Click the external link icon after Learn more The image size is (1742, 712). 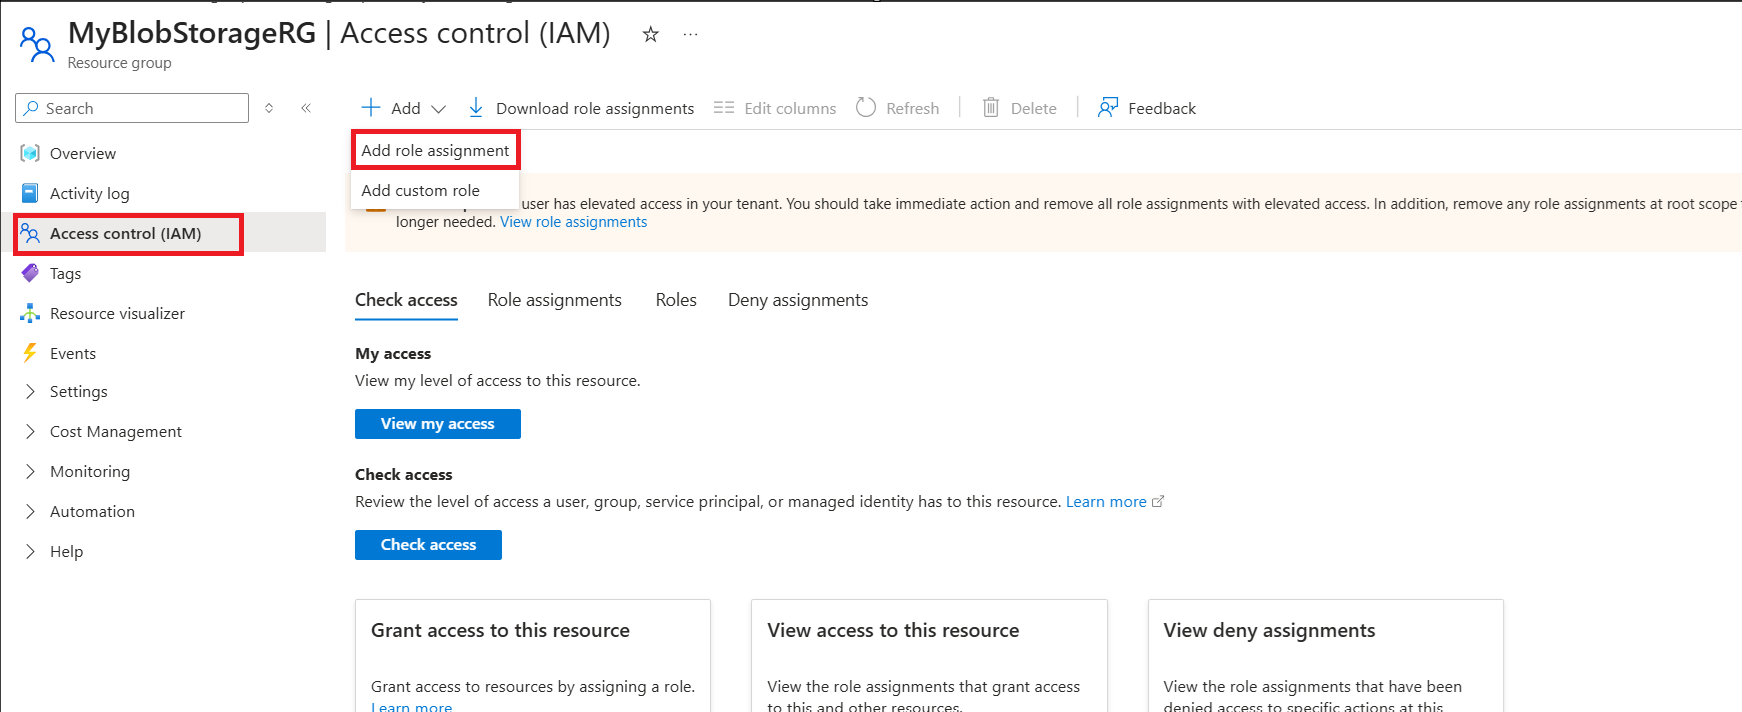1158,502
